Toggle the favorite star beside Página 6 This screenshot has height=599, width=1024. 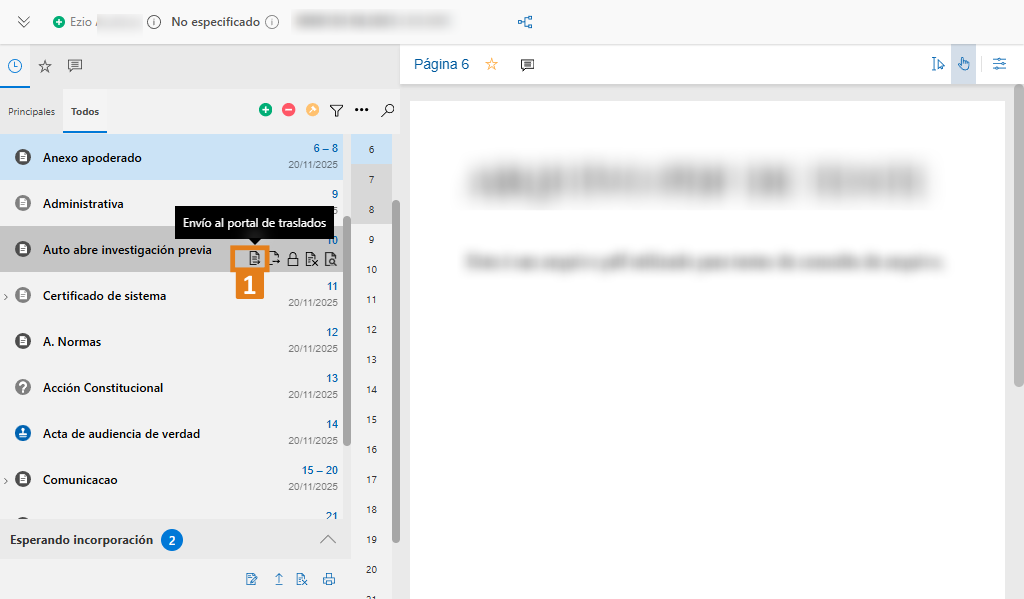(491, 64)
